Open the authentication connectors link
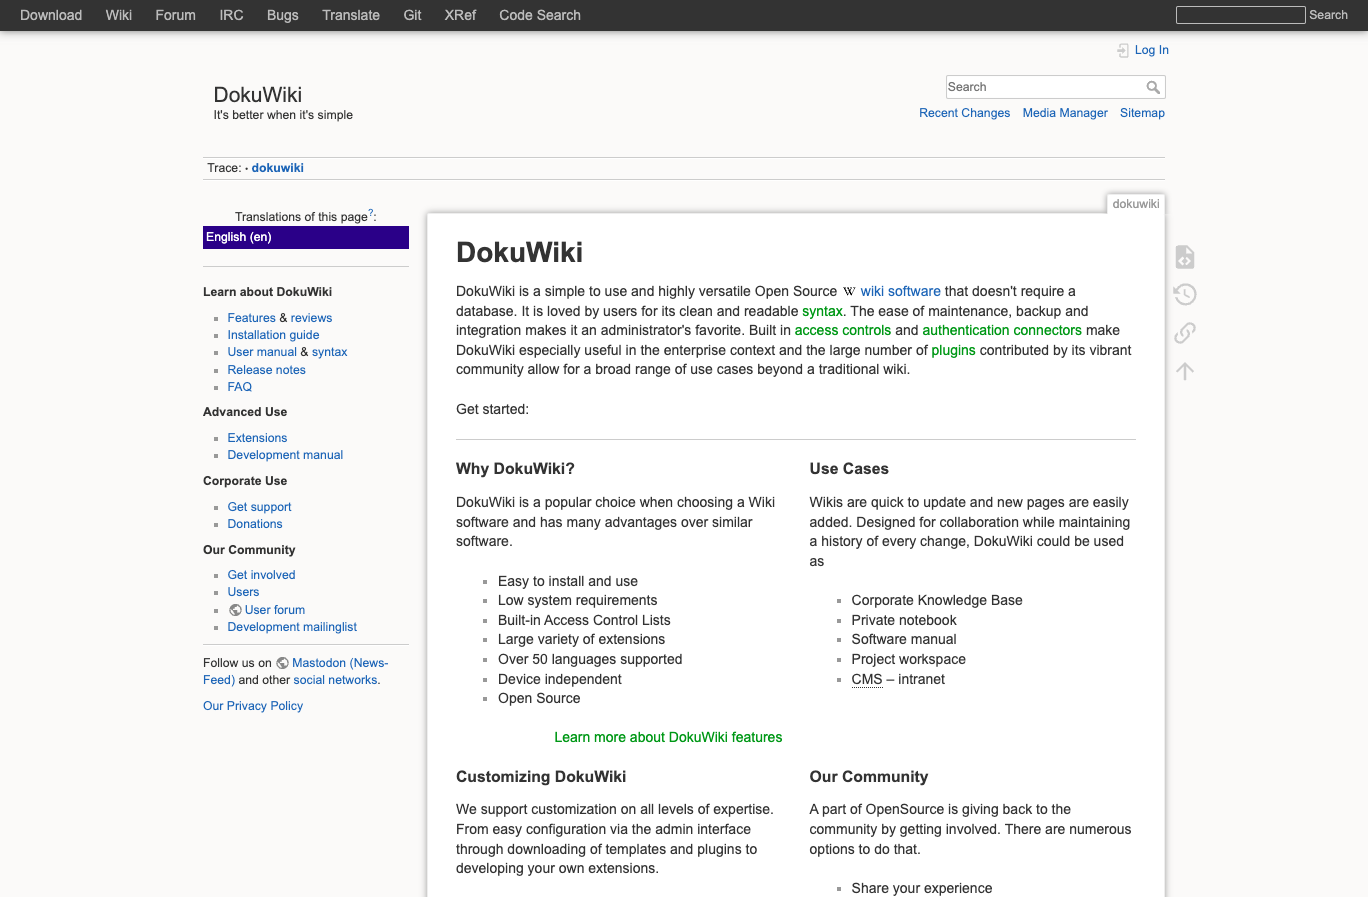 (1002, 330)
